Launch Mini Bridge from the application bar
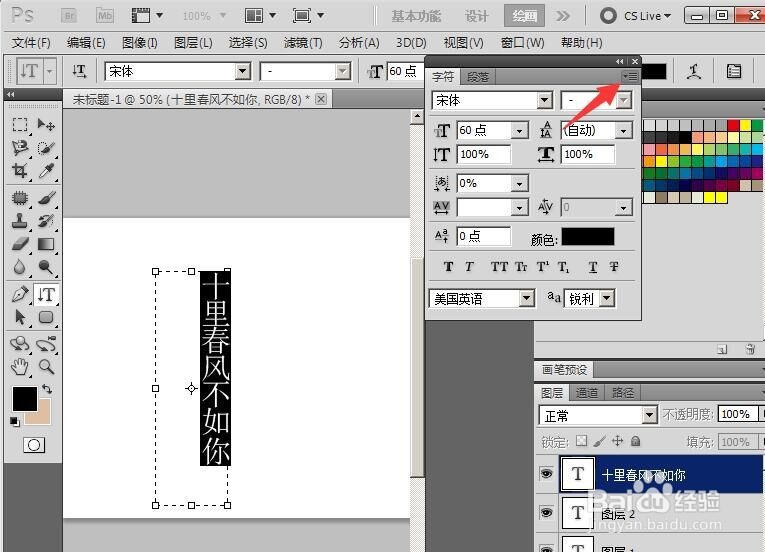765x552 pixels. tap(105, 16)
